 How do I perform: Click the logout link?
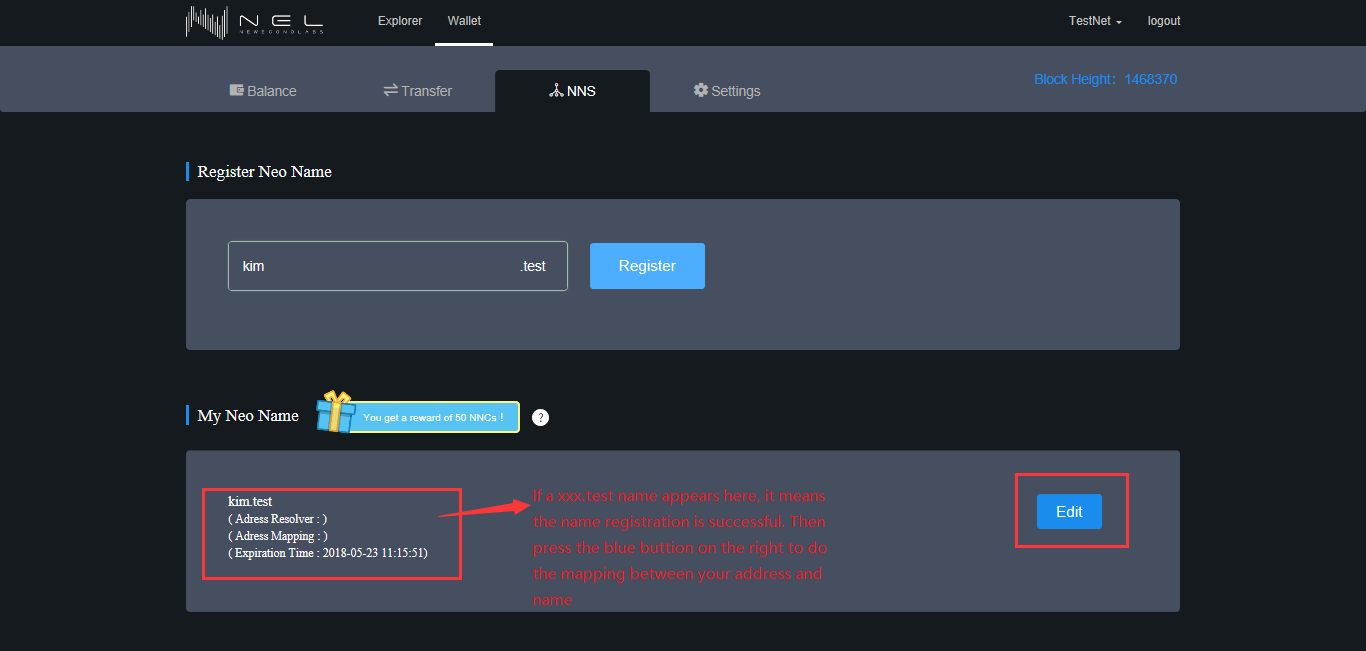point(1164,21)
